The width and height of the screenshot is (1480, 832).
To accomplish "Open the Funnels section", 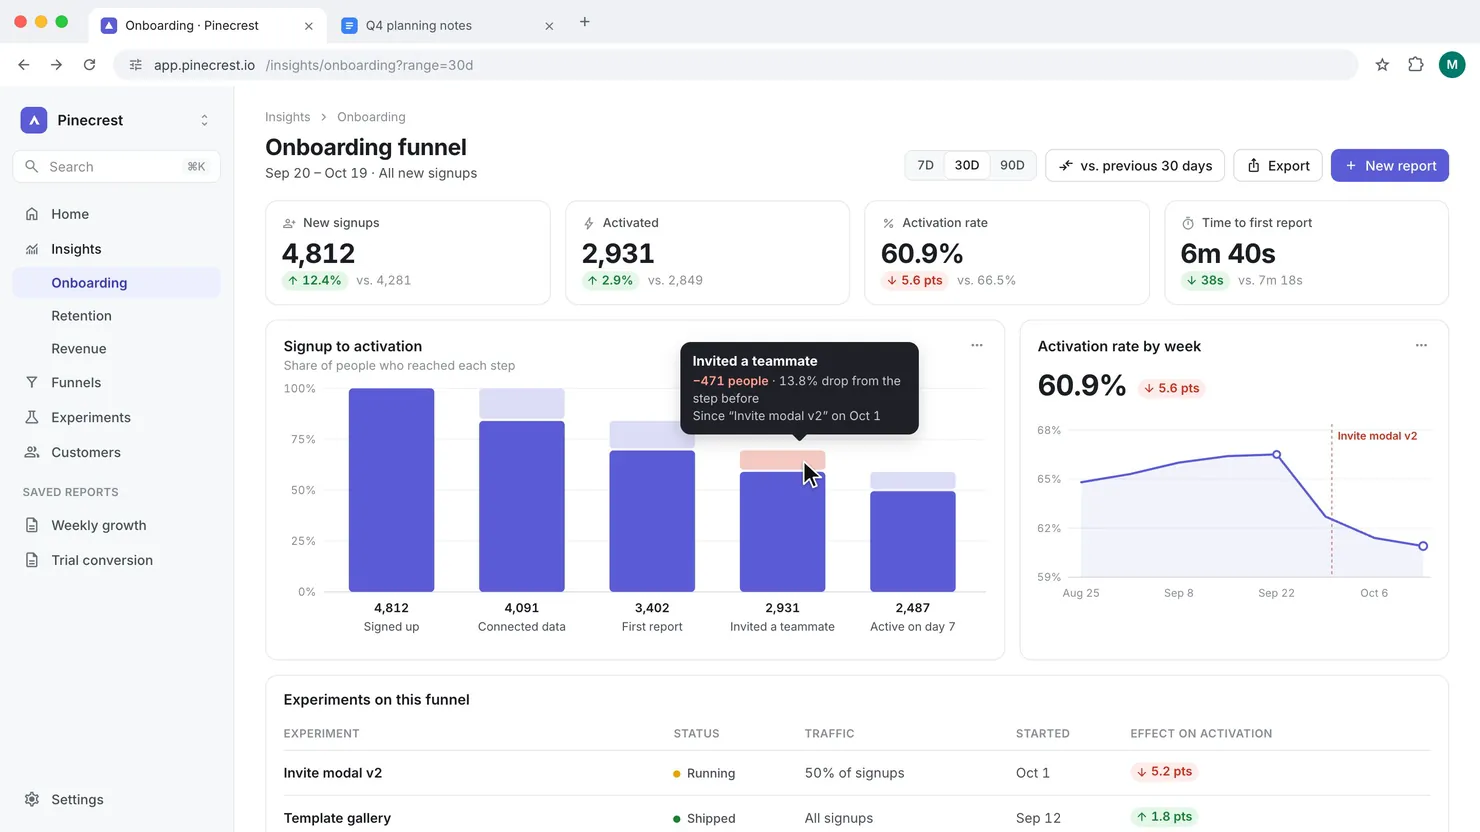I will click(x=117, y=383).
